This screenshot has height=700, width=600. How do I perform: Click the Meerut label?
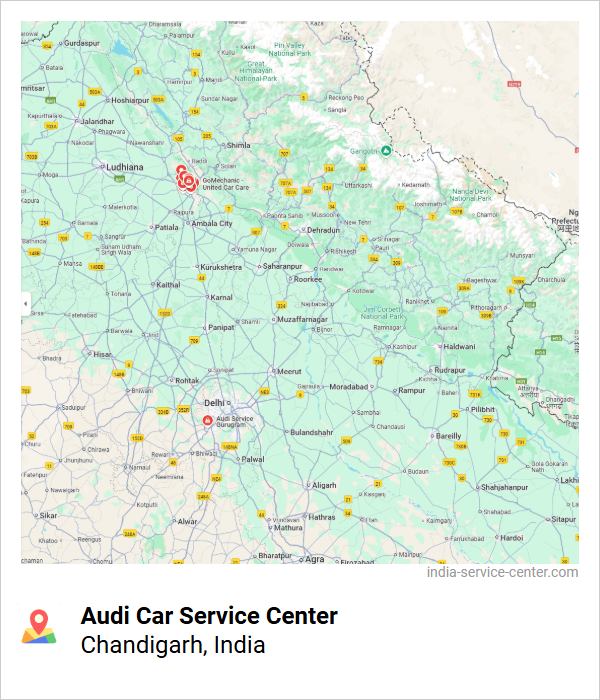(x=289, y=371)
